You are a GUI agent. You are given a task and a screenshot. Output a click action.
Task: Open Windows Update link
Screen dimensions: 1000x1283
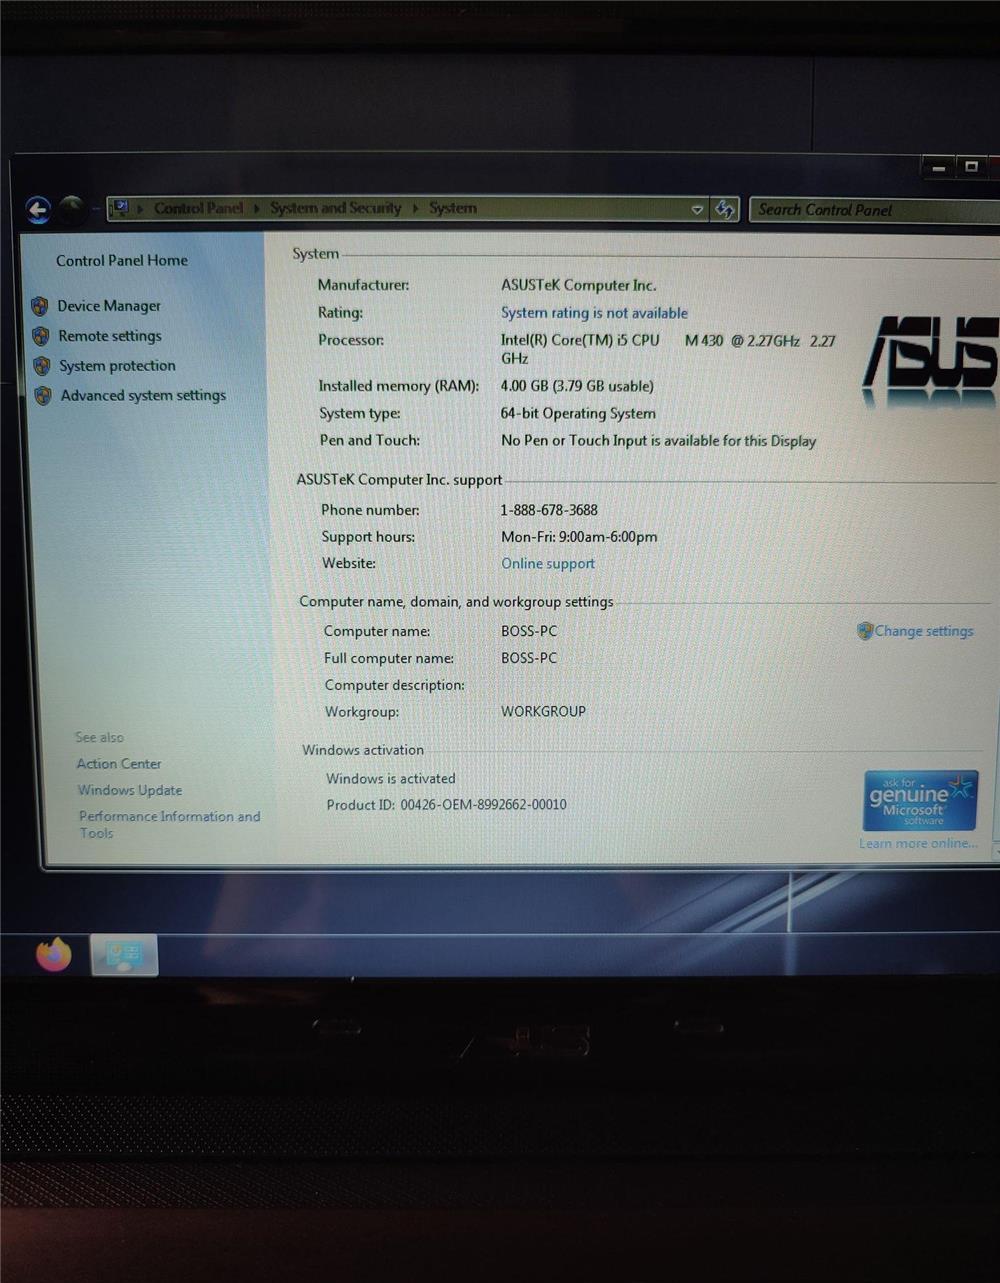tap(130, 790)
